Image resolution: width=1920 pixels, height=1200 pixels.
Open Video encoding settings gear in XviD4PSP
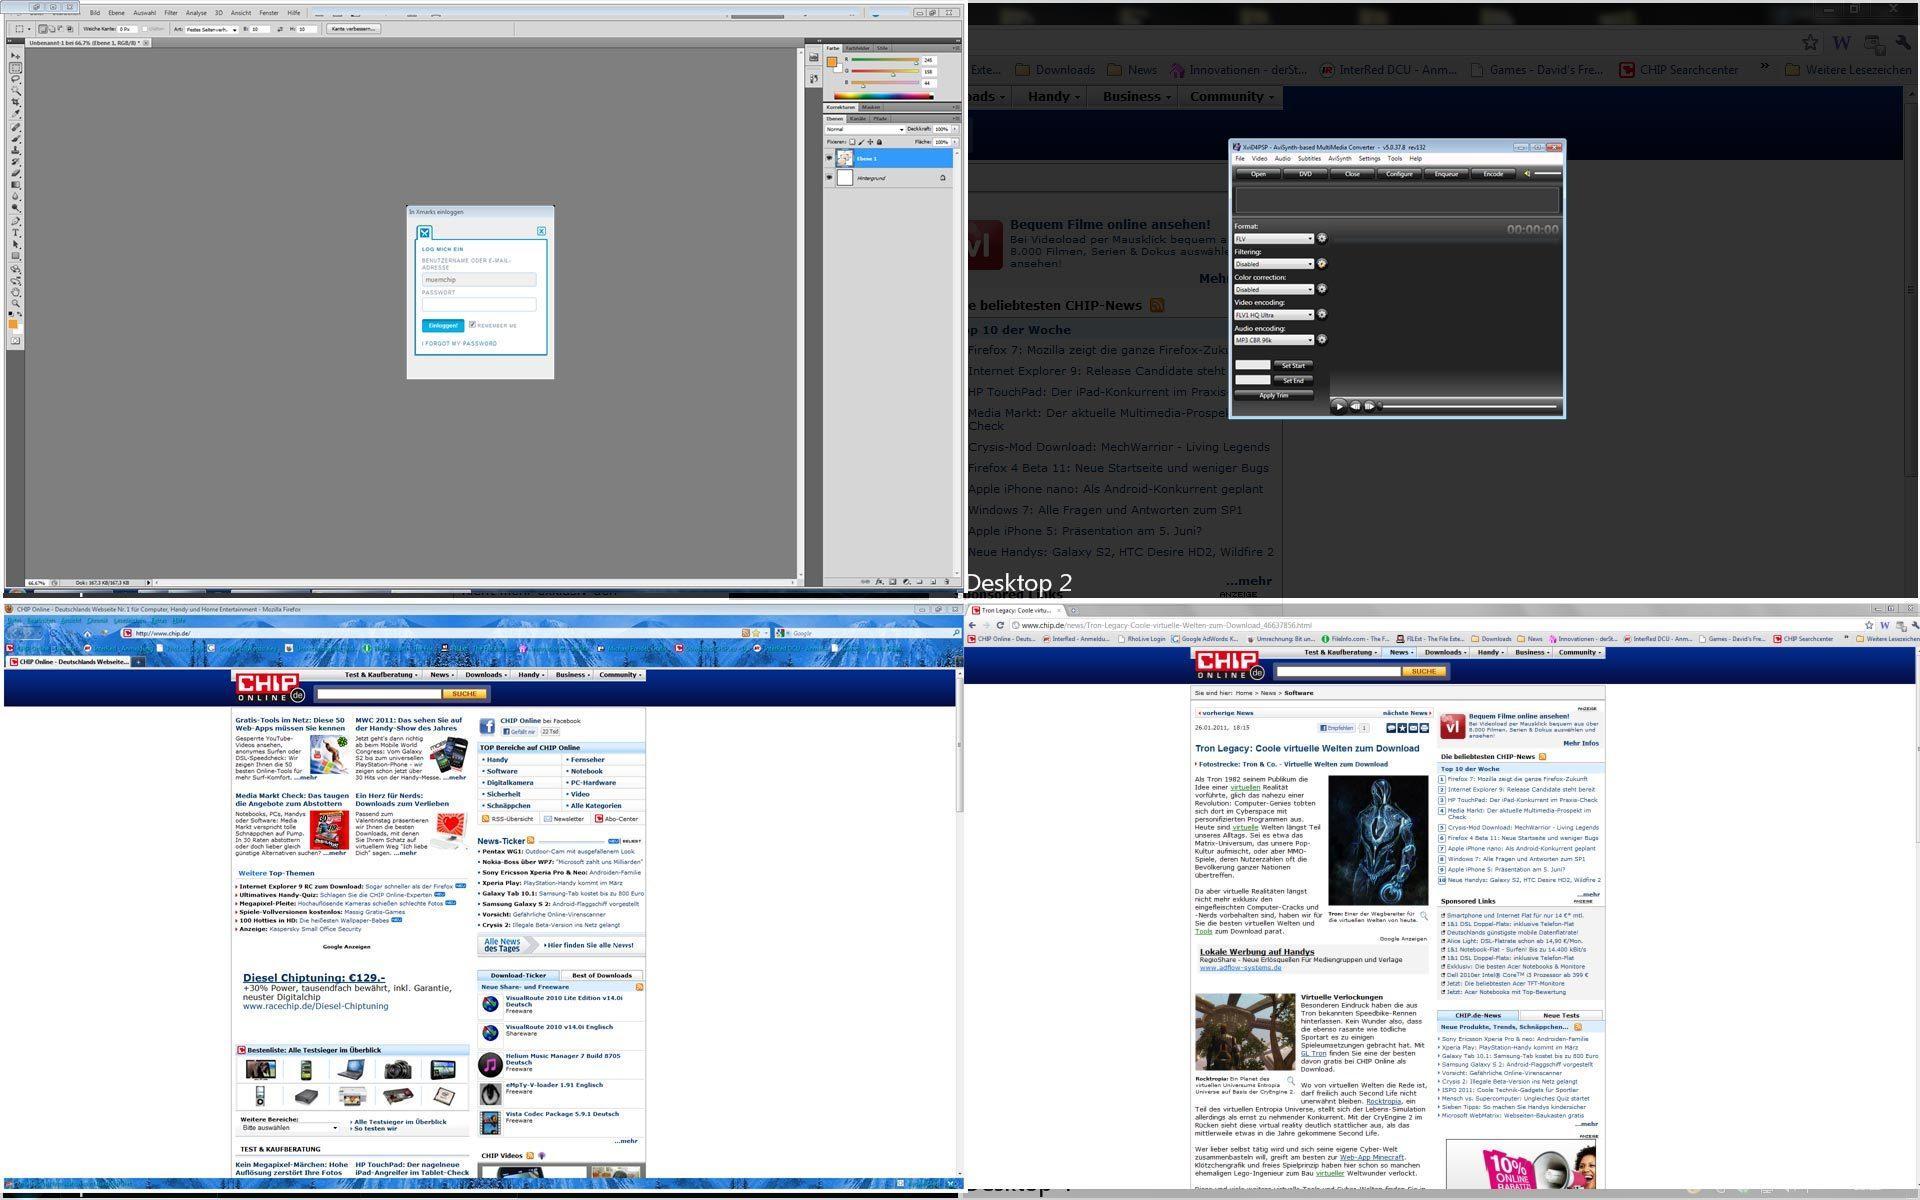[1322, 314]
